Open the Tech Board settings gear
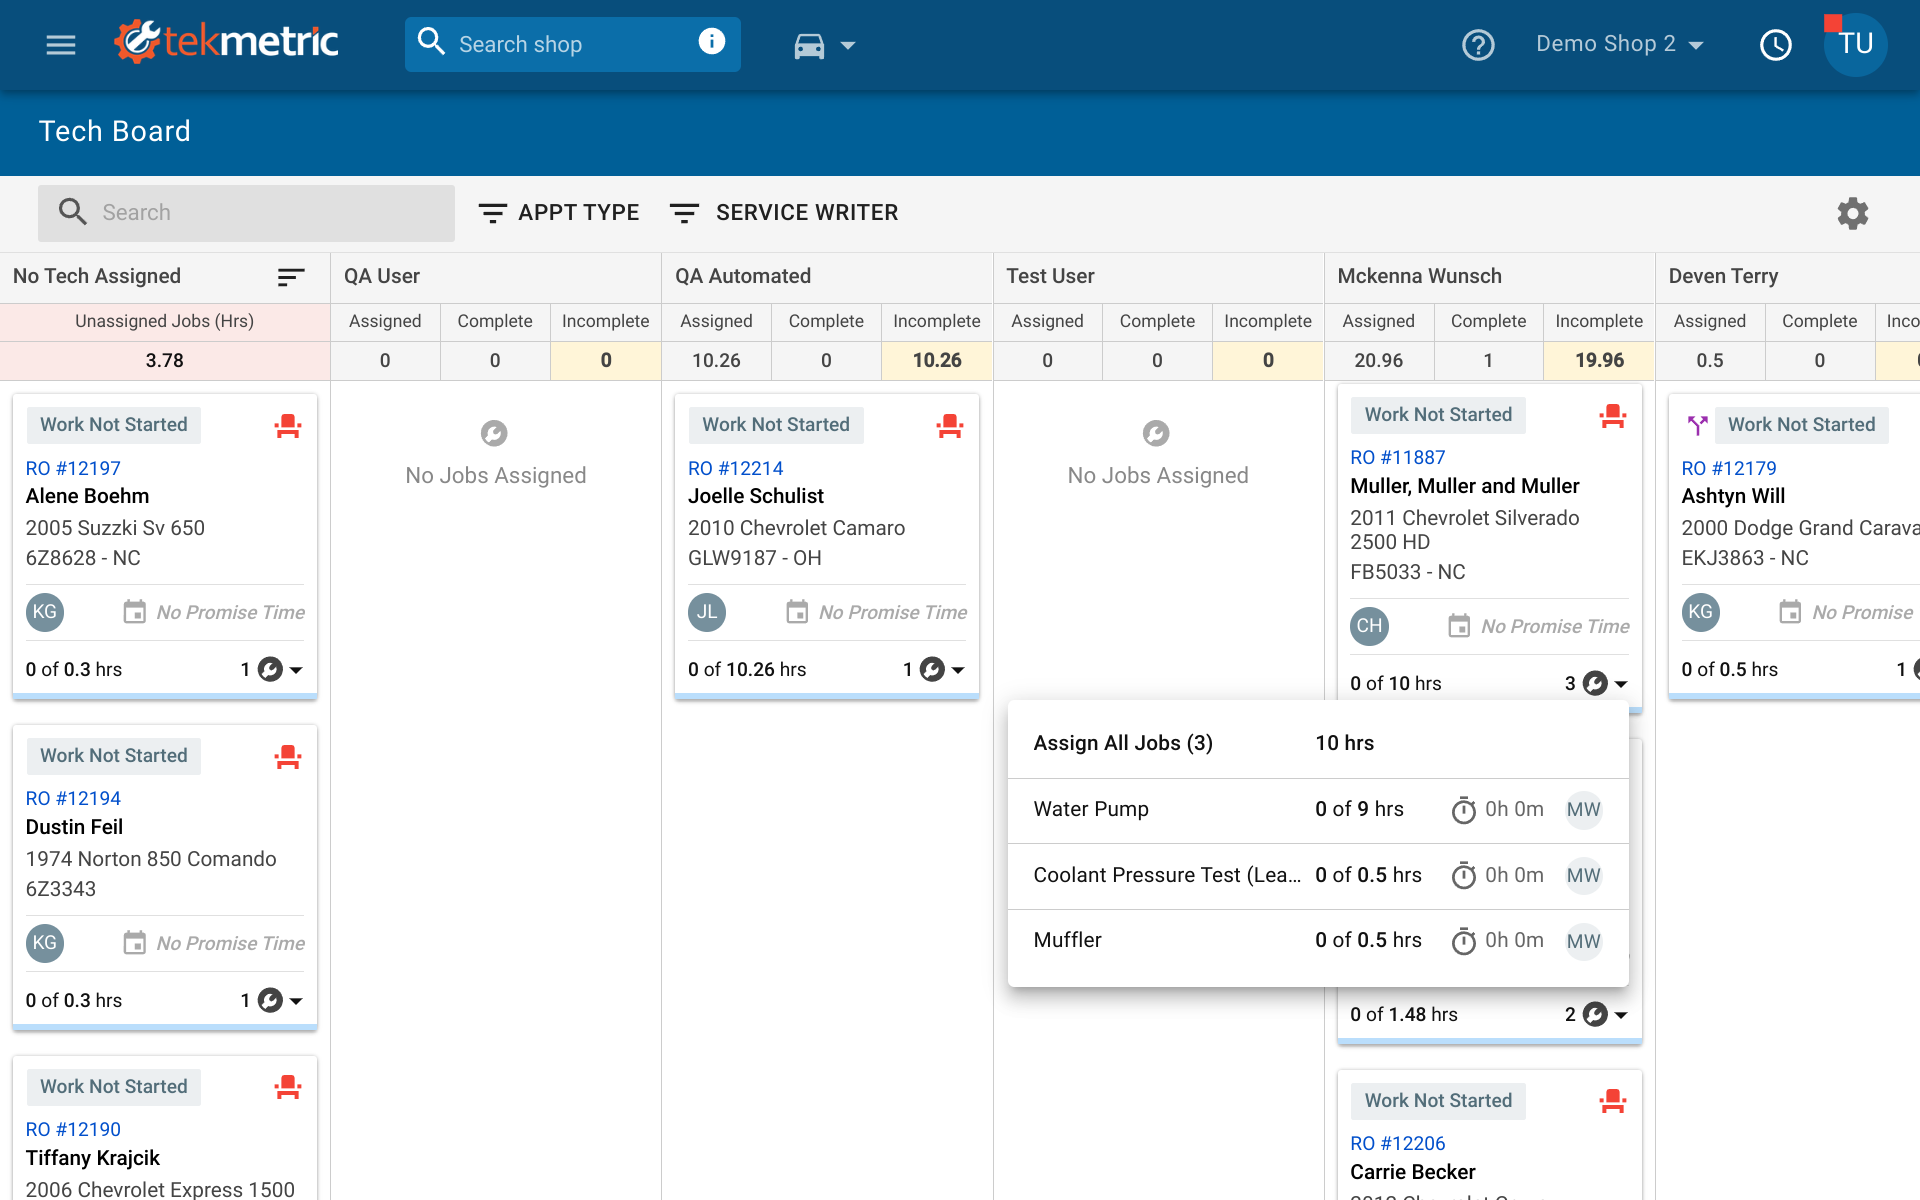The height and width of the screenshot is (1200, 1920). 1852,213
